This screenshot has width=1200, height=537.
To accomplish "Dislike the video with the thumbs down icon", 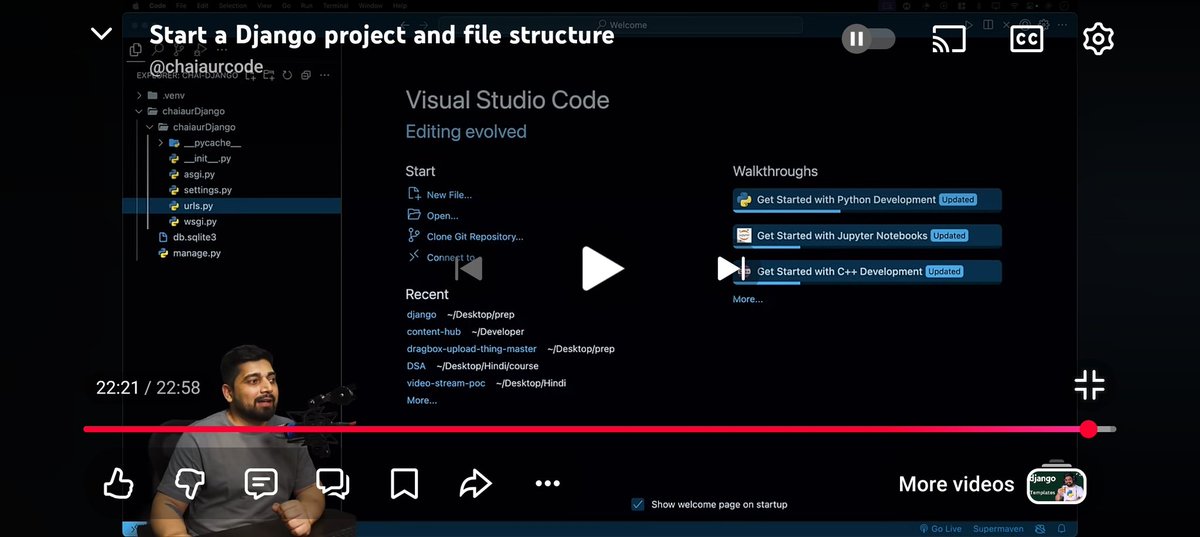I will 189,484.
